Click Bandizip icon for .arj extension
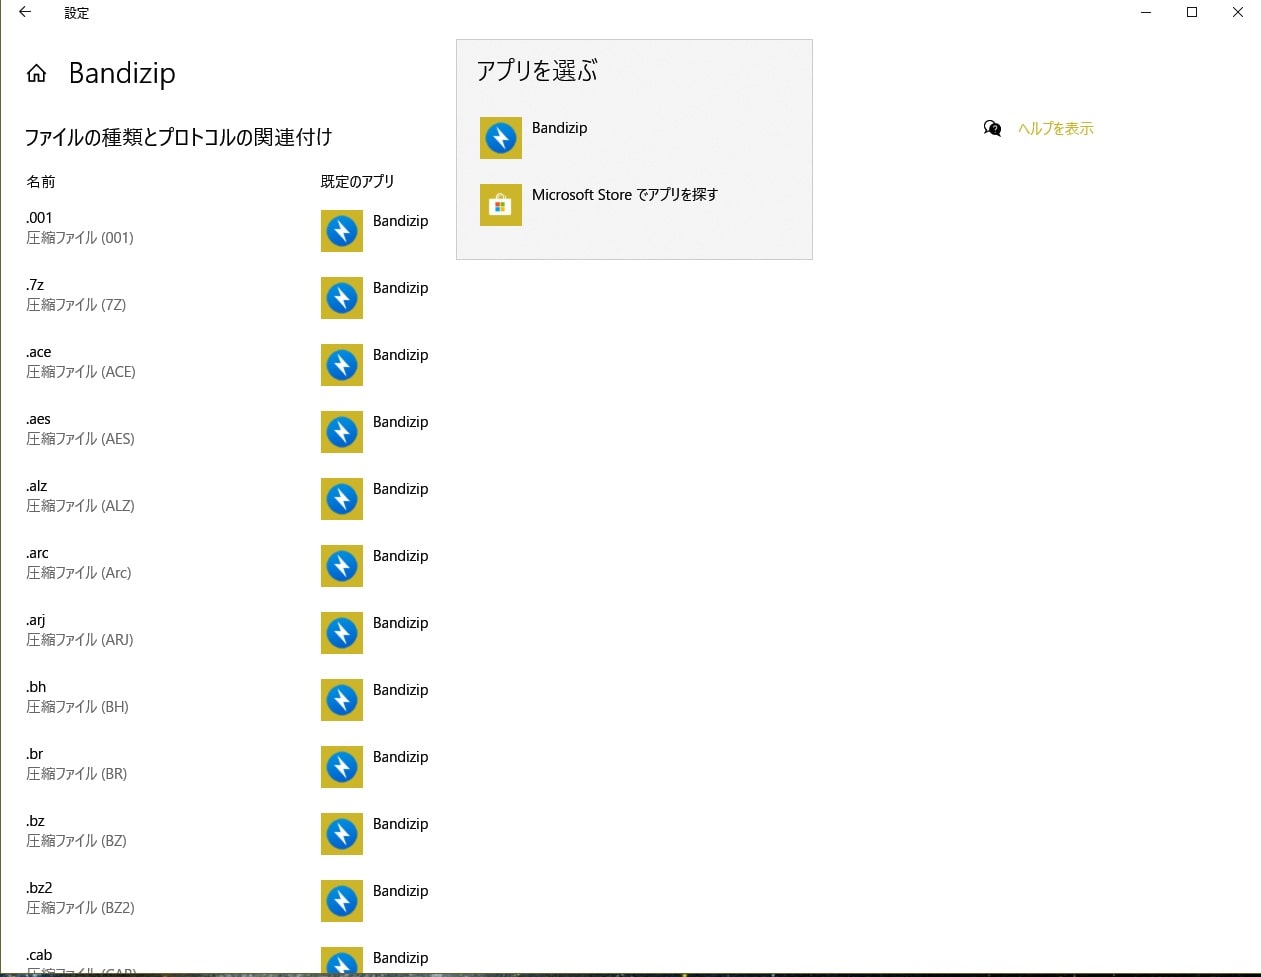Viewport: 1261px width, 977px height. click(342, 633)
